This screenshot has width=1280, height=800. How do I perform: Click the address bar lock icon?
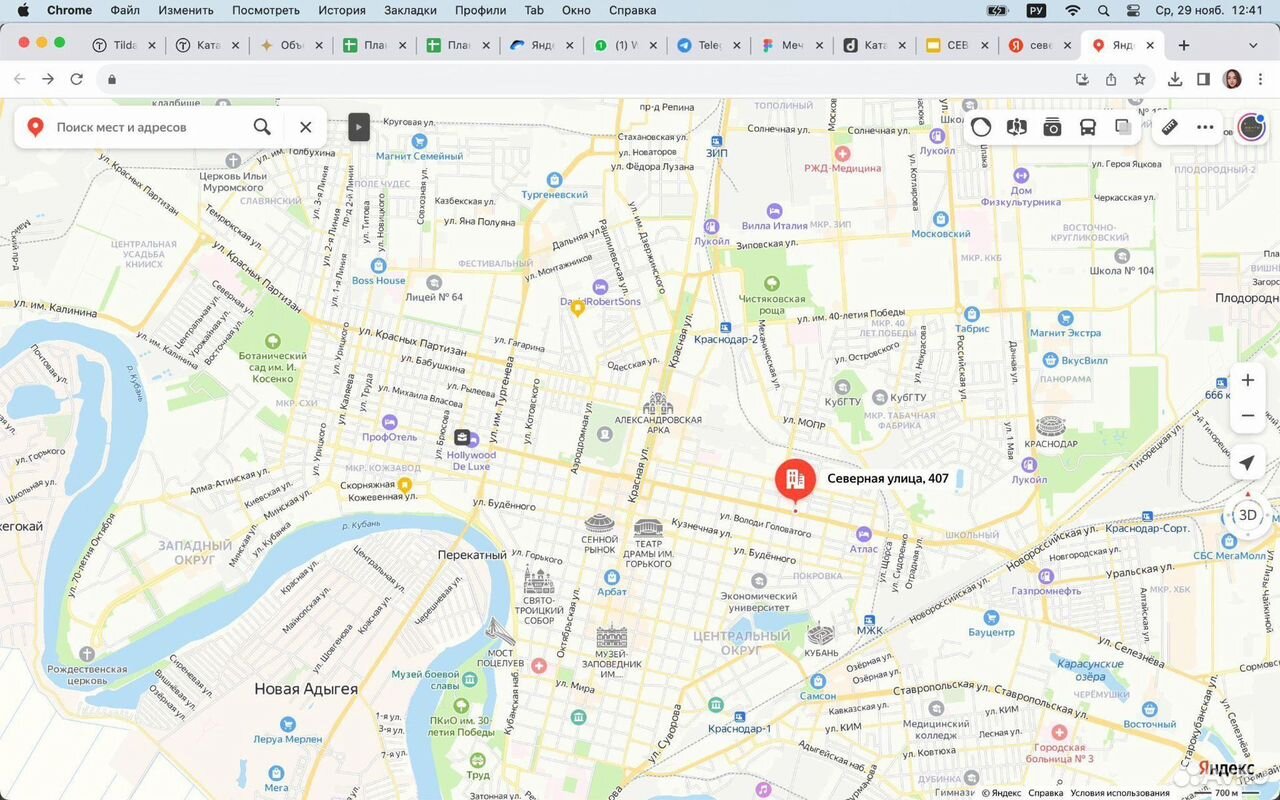[112, 79]
